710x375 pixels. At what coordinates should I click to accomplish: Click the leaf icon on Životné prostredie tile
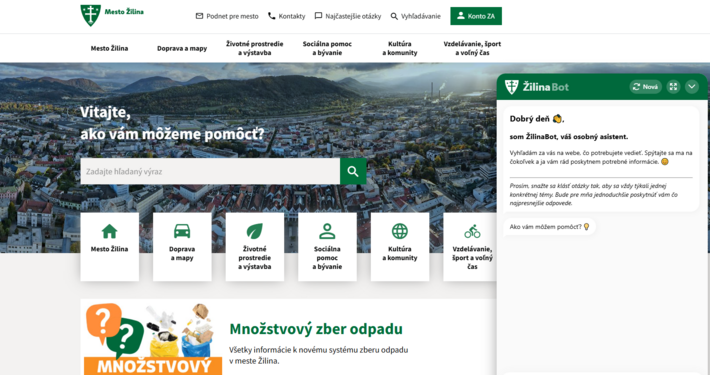coord(254,231)
